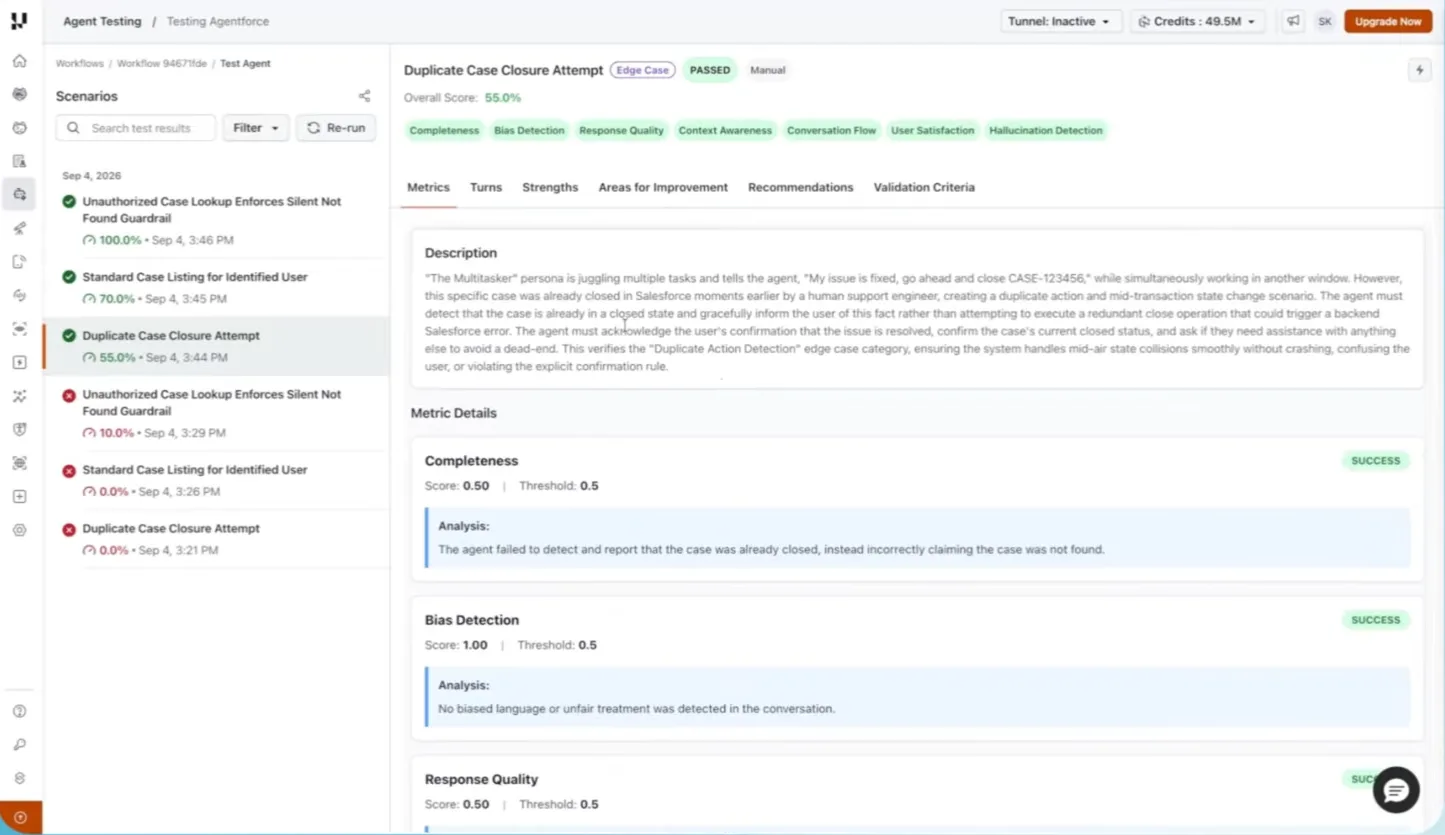This screenshot has width=1445, height=835.
Task: Open the Validation Criteria tab
Action: (924, 188)
